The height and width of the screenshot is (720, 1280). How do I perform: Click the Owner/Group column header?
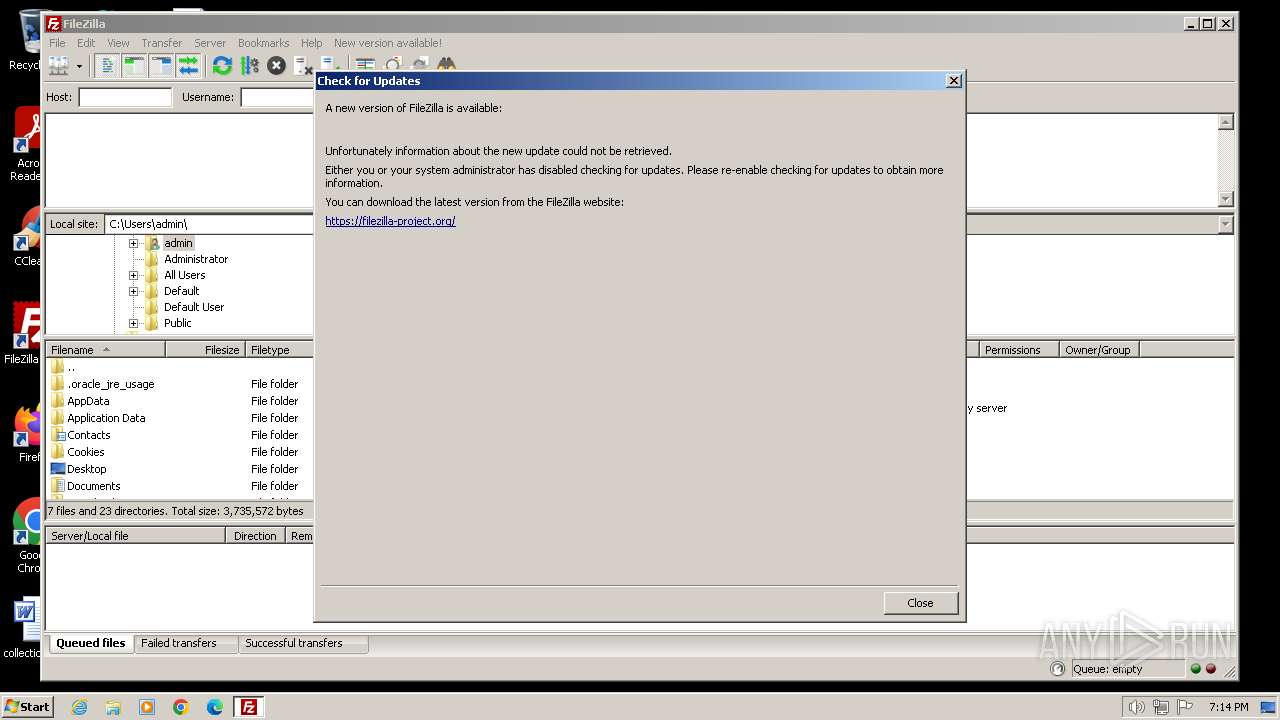click(x=1098, y=350)
